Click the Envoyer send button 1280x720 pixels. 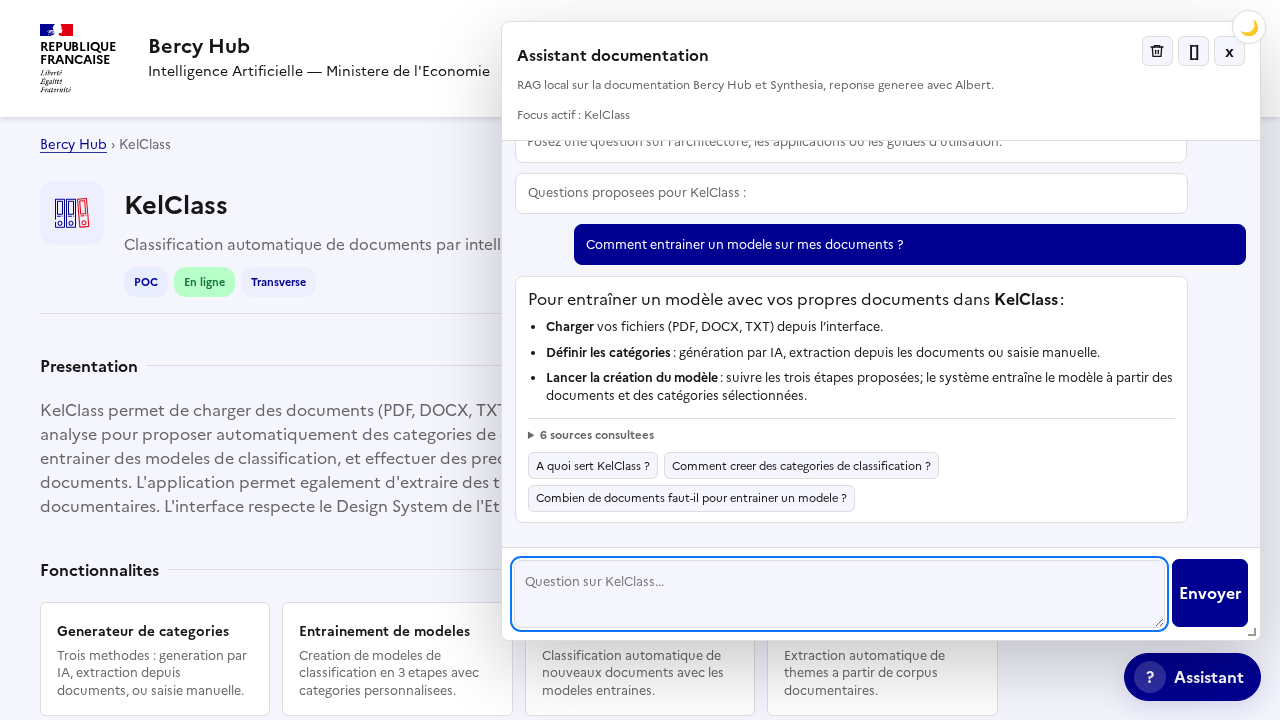coord(1210,593)
